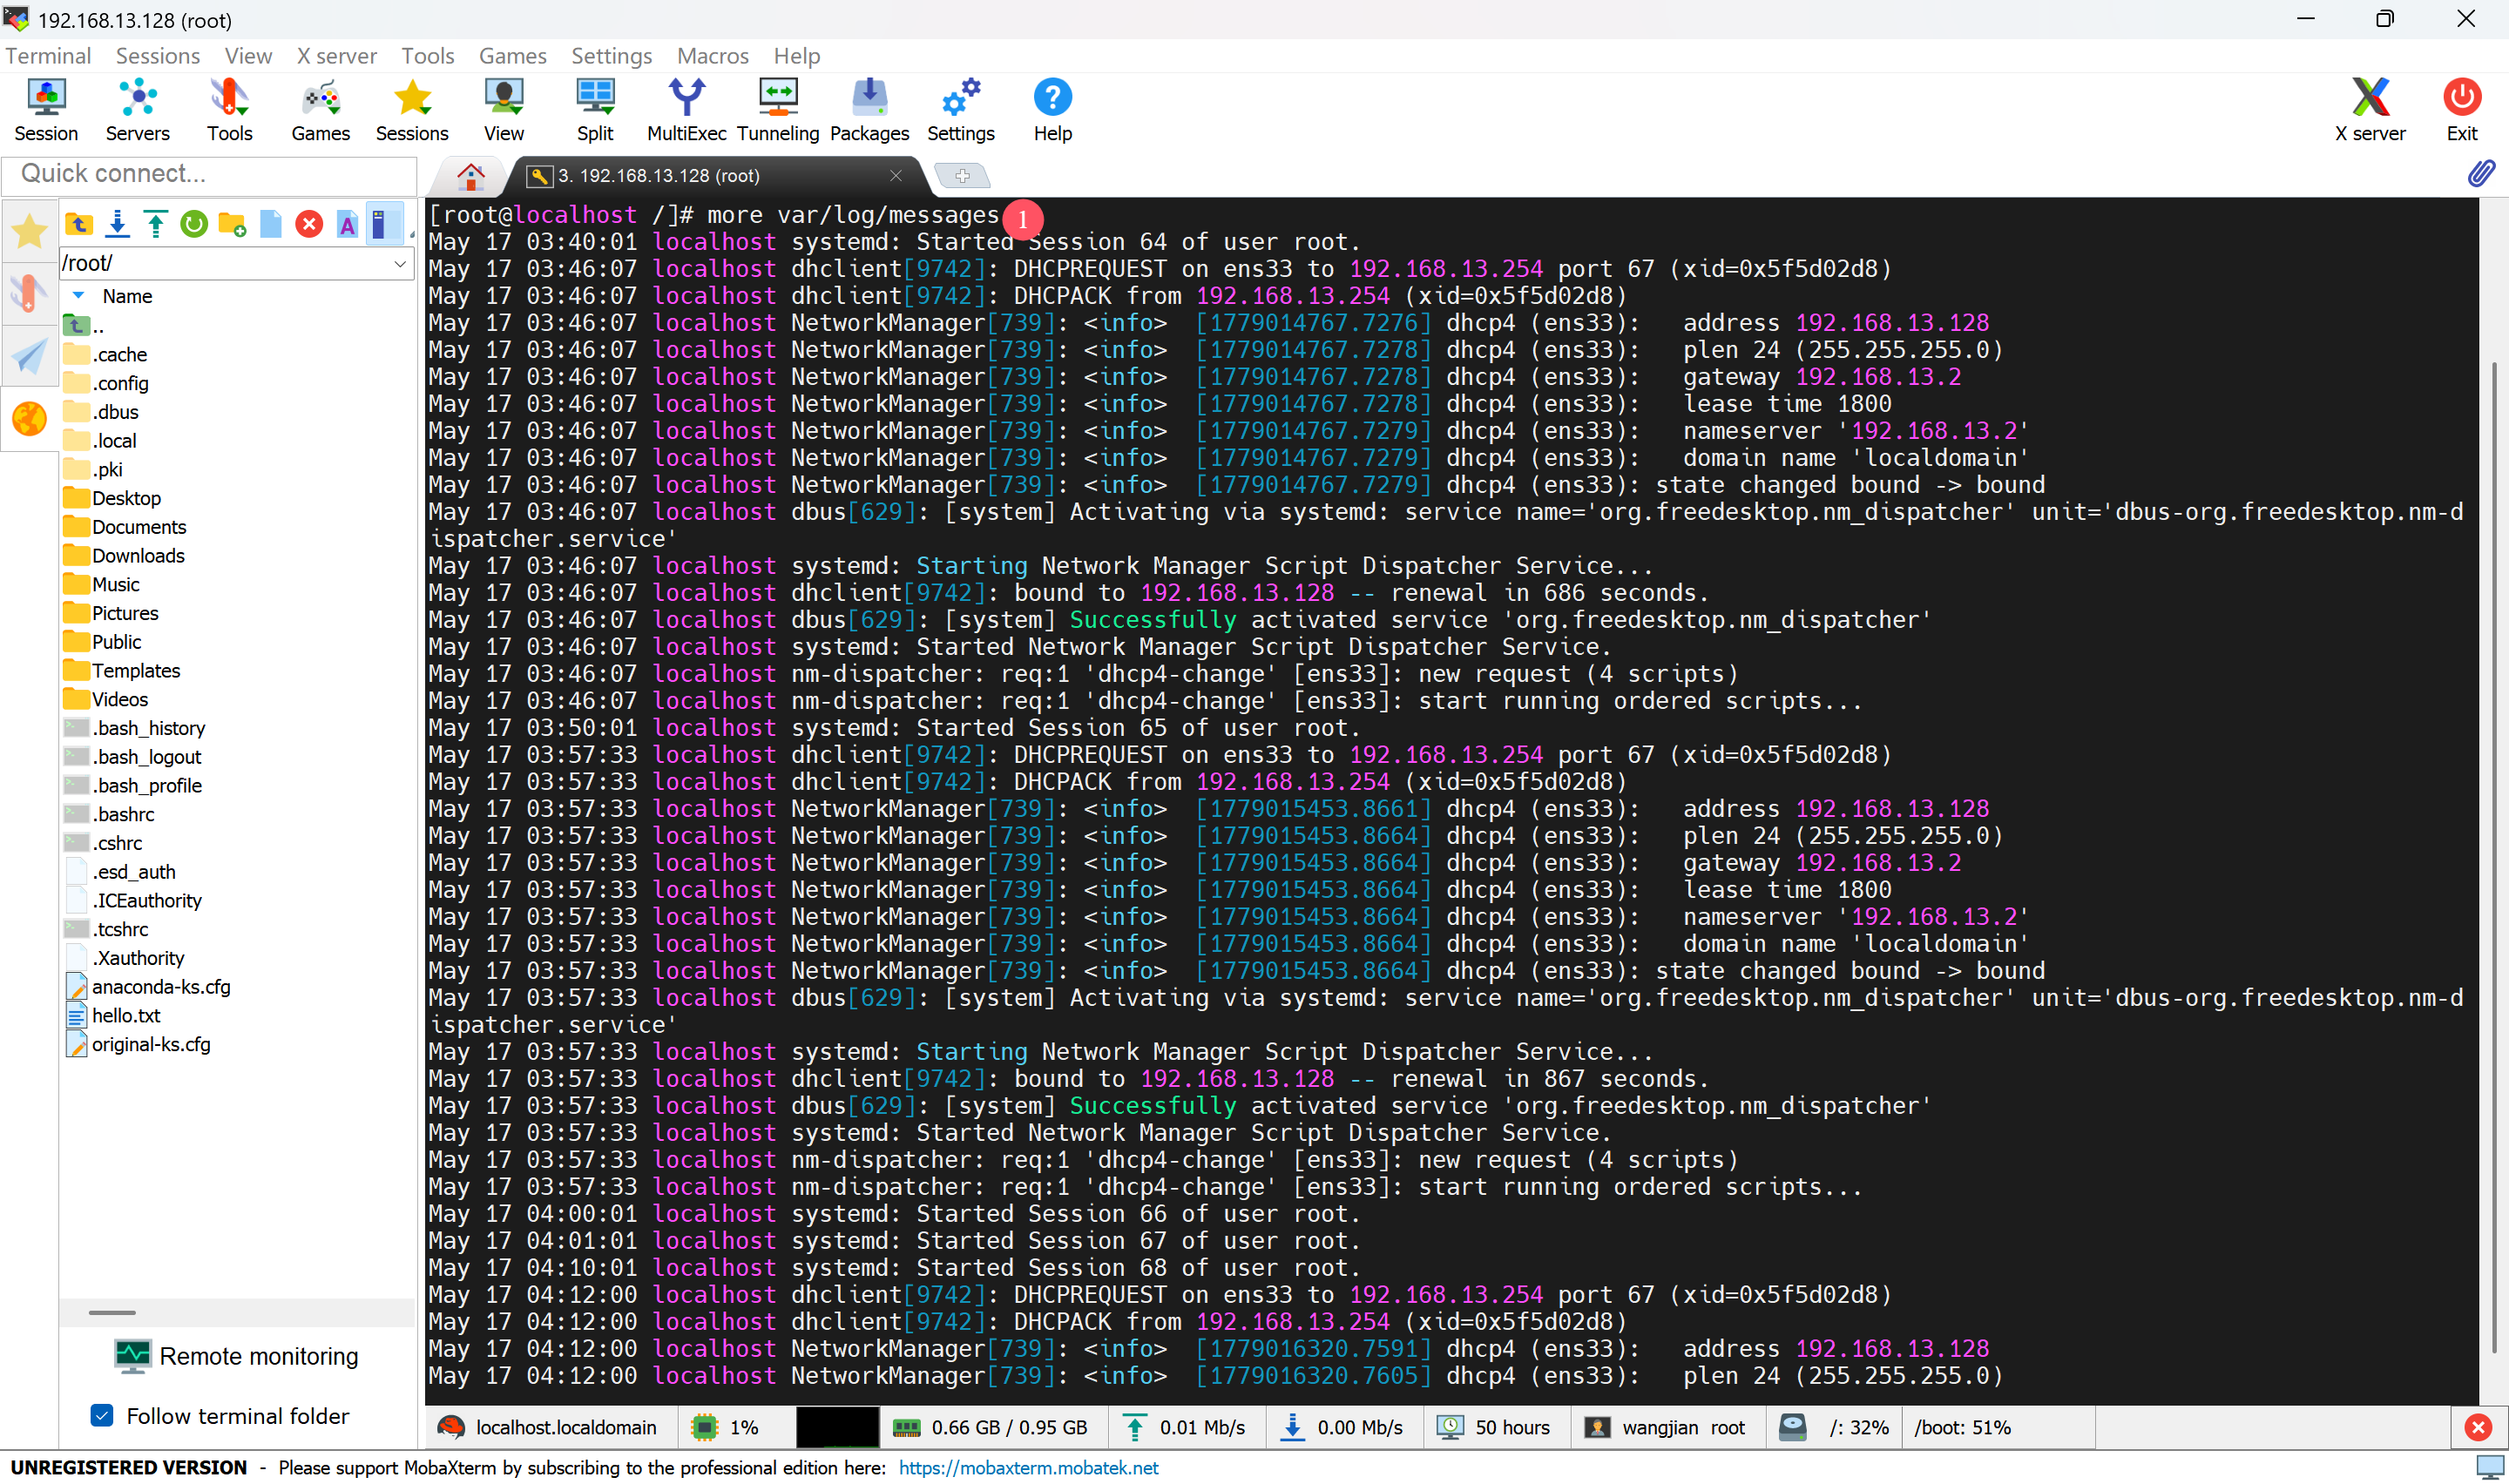The height and width of the screenshot is (1484, 2509).
Task: Open the View menu
Action: pos(248,56)
